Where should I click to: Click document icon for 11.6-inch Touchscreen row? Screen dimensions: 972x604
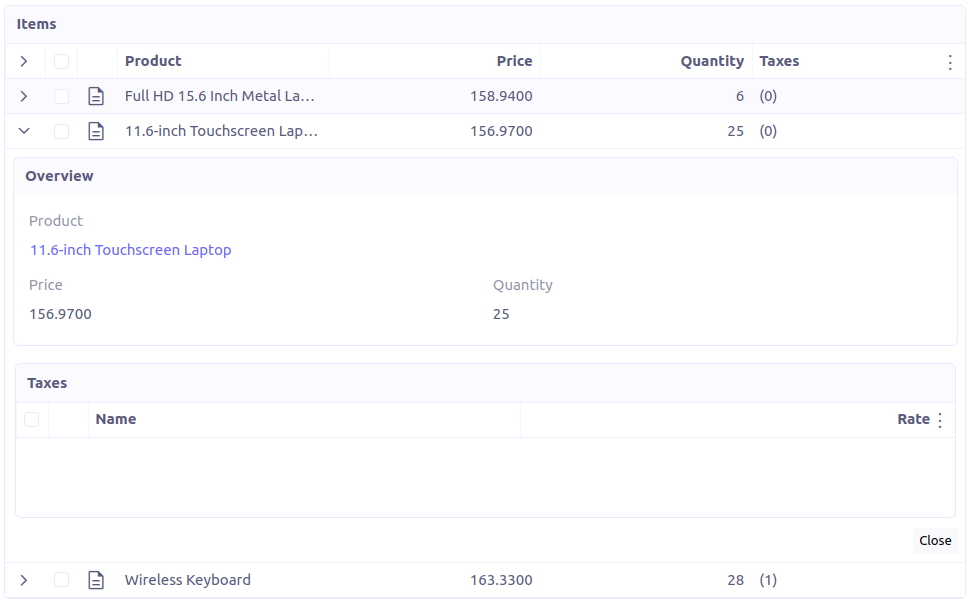pyautogui.click(x=96, y=131)
